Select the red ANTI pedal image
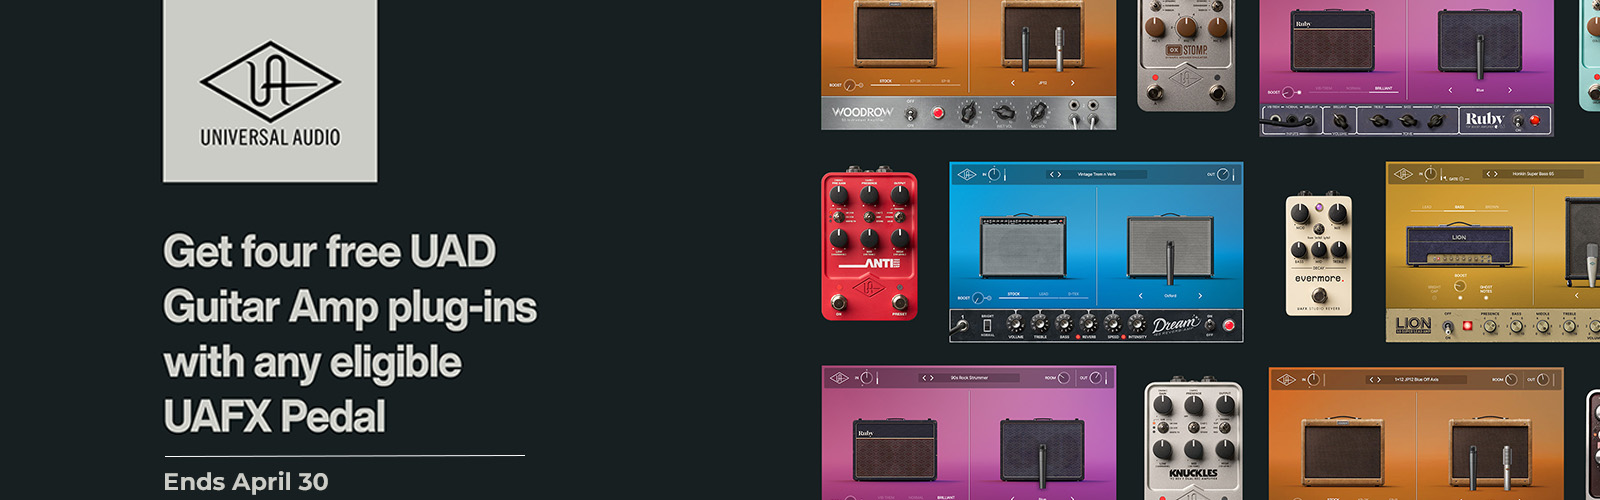This screenshot has height=500, width=1600. [869, 244]
